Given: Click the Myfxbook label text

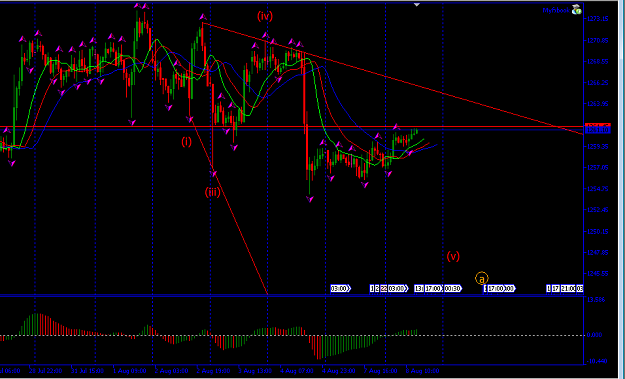Looking at the screenshot, I should (556, 11).
